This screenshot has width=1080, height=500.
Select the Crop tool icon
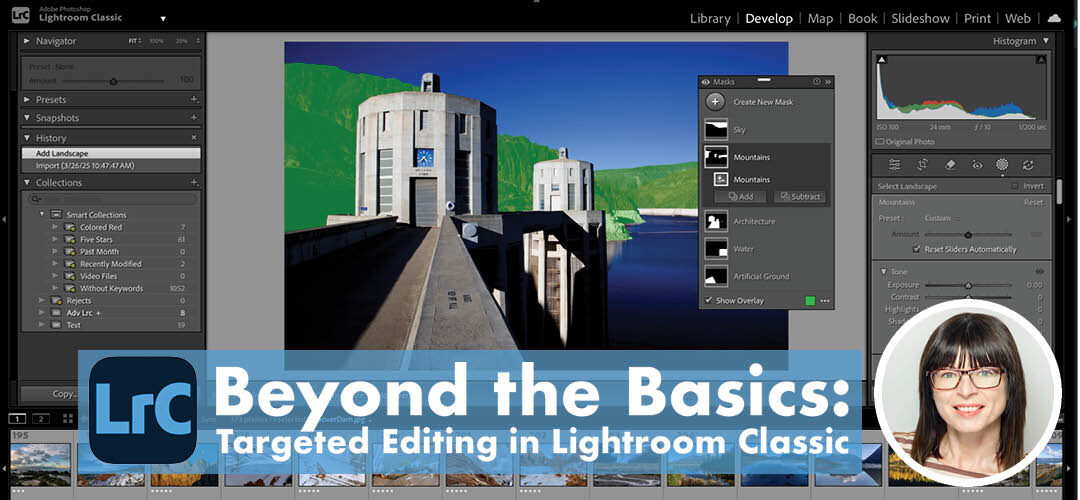pos(923,165)
